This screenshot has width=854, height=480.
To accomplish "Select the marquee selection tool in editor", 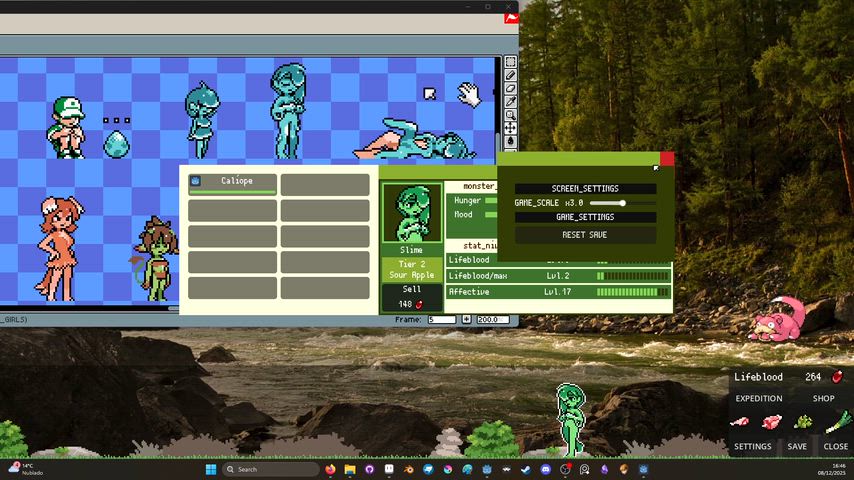I will pos(510,62).
